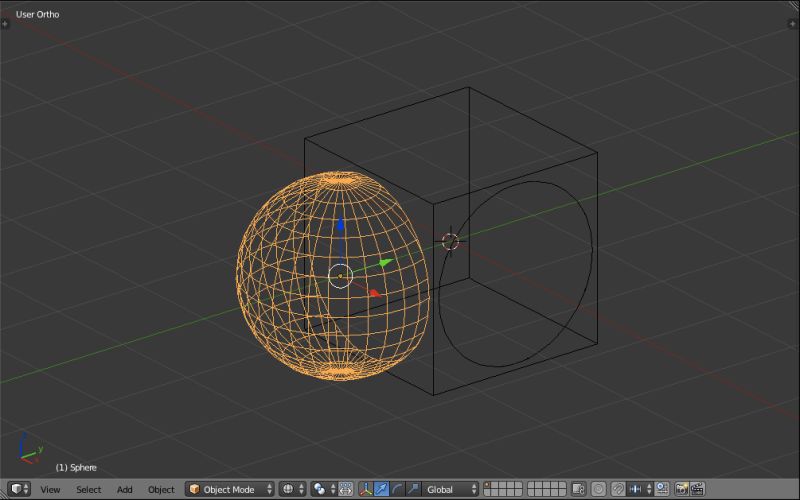Toggle the 3D manipulator axes icon

[x=366, y=489]
